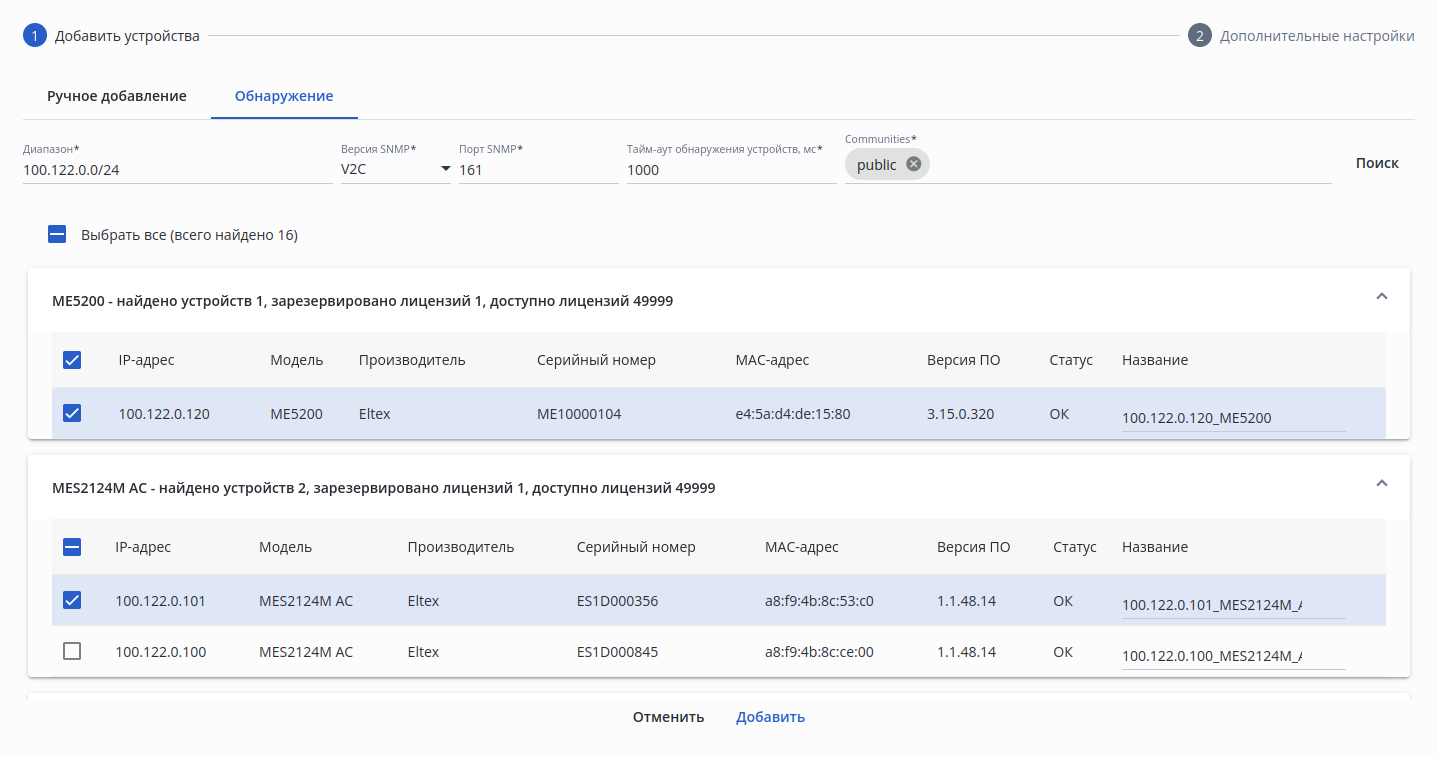1438x758 pixels.
Task: Toggle MES2124M AC header checkbox
Action: click(x=72, y=547)
